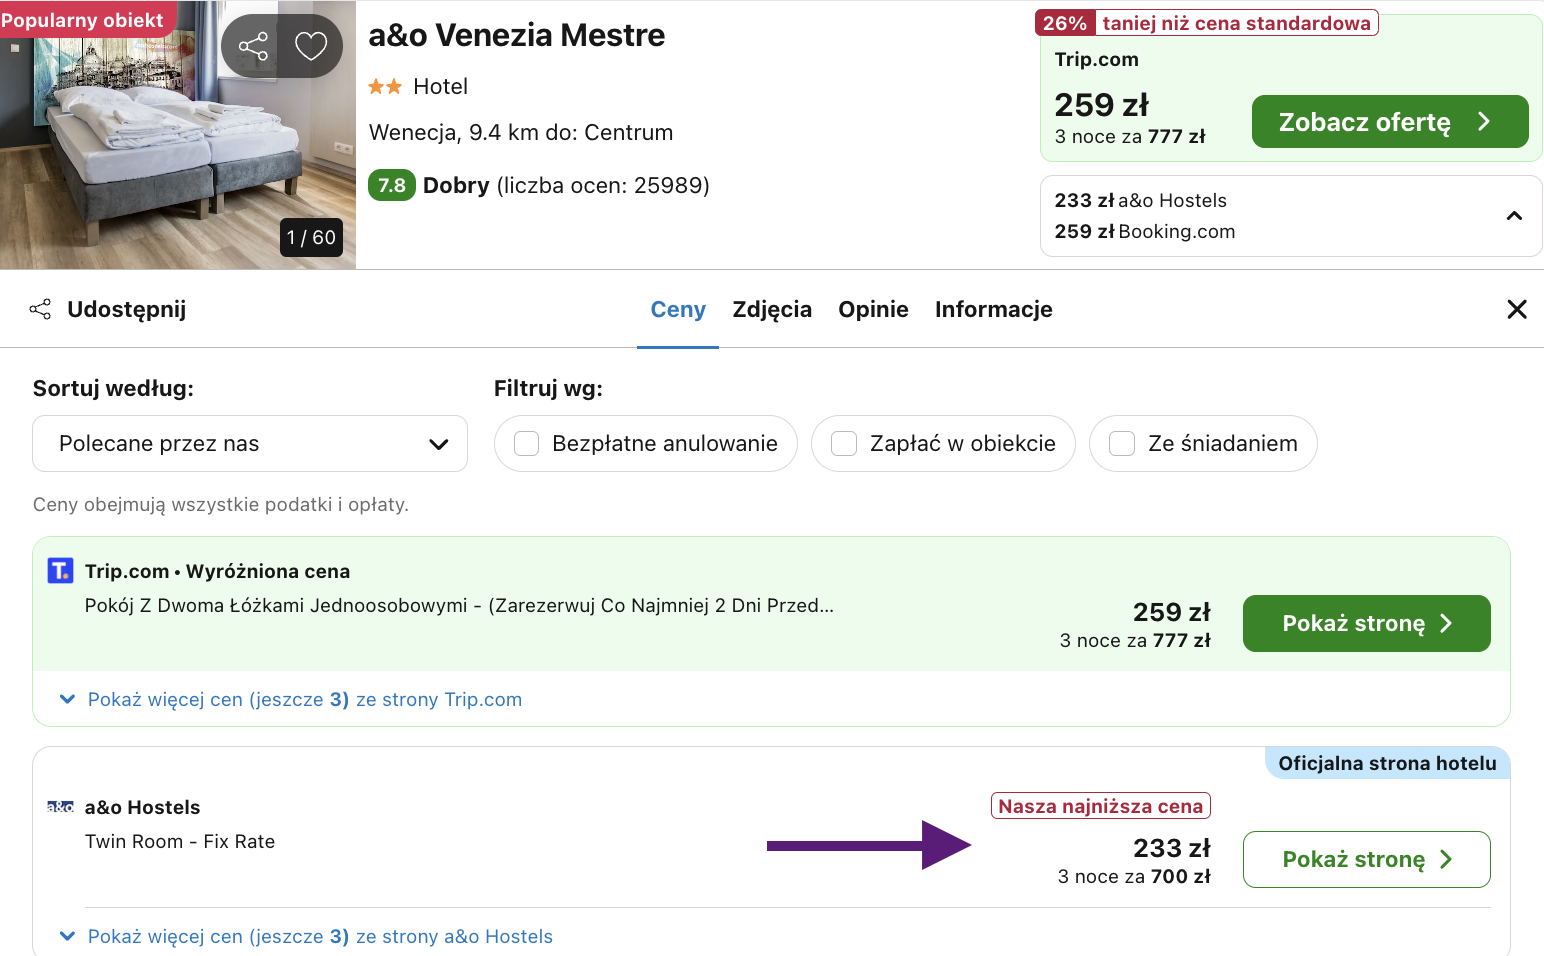Click the Trip.com logo icon
The image size is (1544, 956).
(x=60, y=570)
